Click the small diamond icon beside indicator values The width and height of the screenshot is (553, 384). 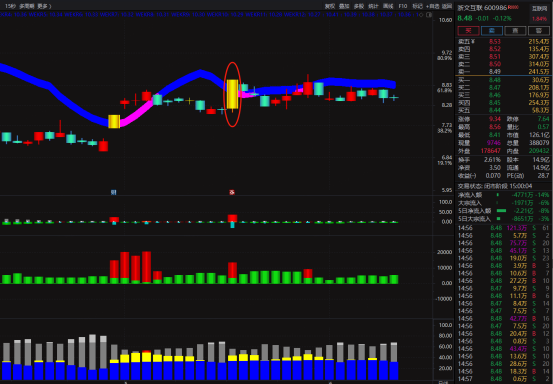(x=422, y=15)
